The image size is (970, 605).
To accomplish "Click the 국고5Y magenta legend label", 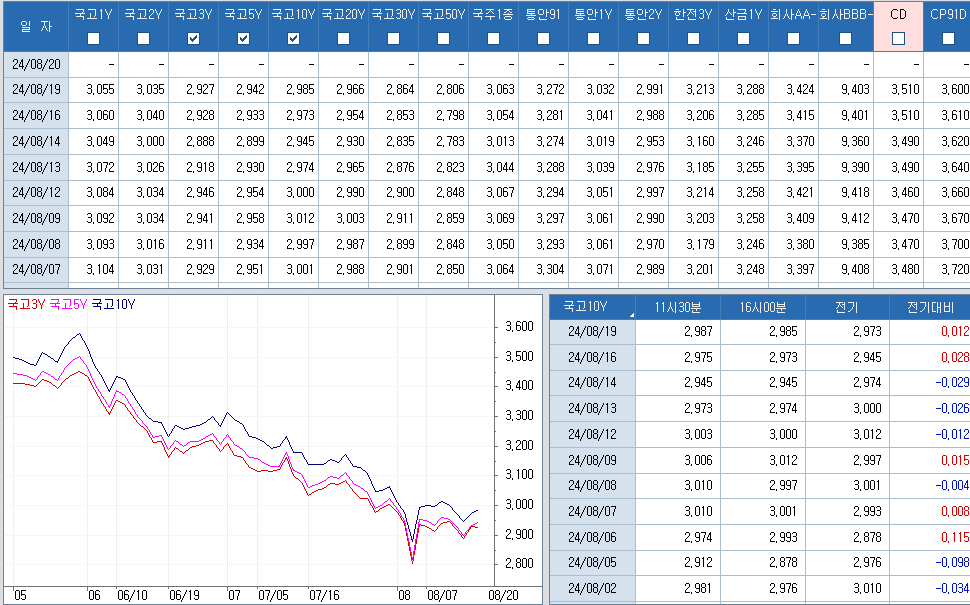I will (x=69, y=304).
